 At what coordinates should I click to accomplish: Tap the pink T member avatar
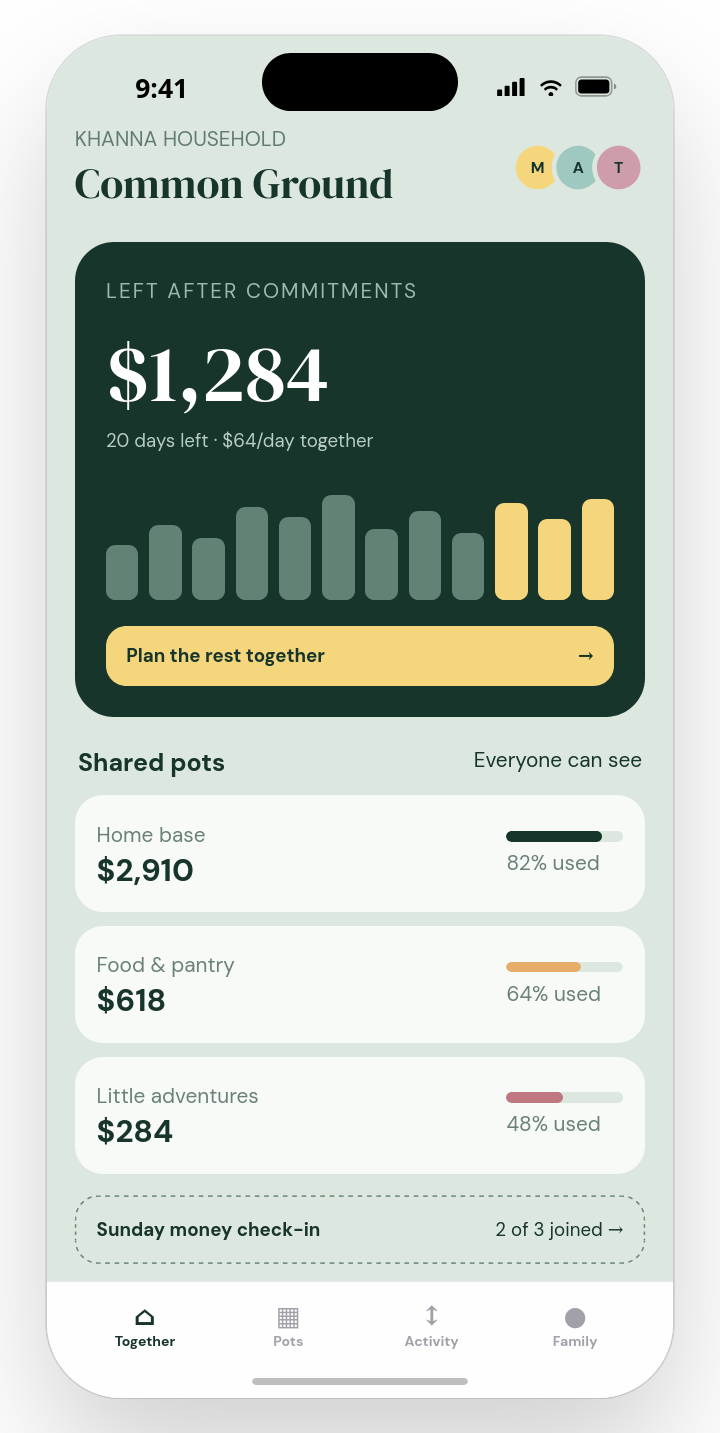(x=619, y=168)
